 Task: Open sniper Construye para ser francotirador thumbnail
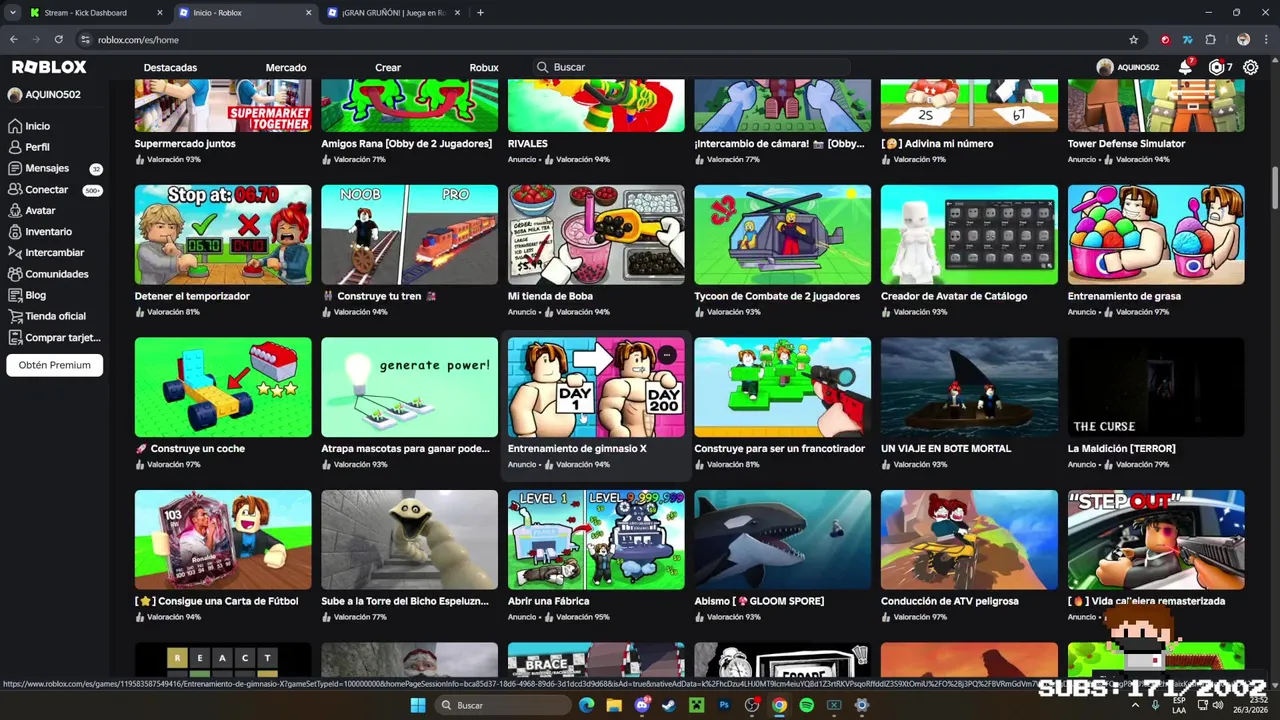click(783, 387)
